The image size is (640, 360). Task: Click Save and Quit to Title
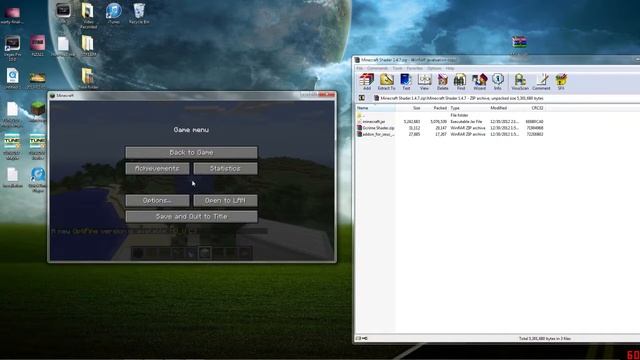(191, 216)
